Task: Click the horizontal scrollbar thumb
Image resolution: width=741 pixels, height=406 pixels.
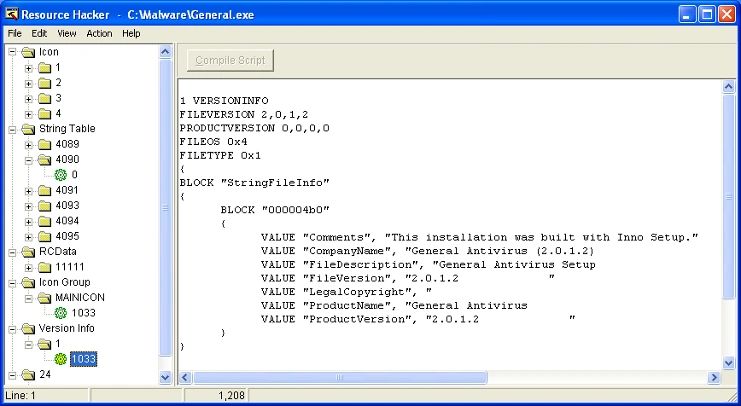Action: pos(339,377)
